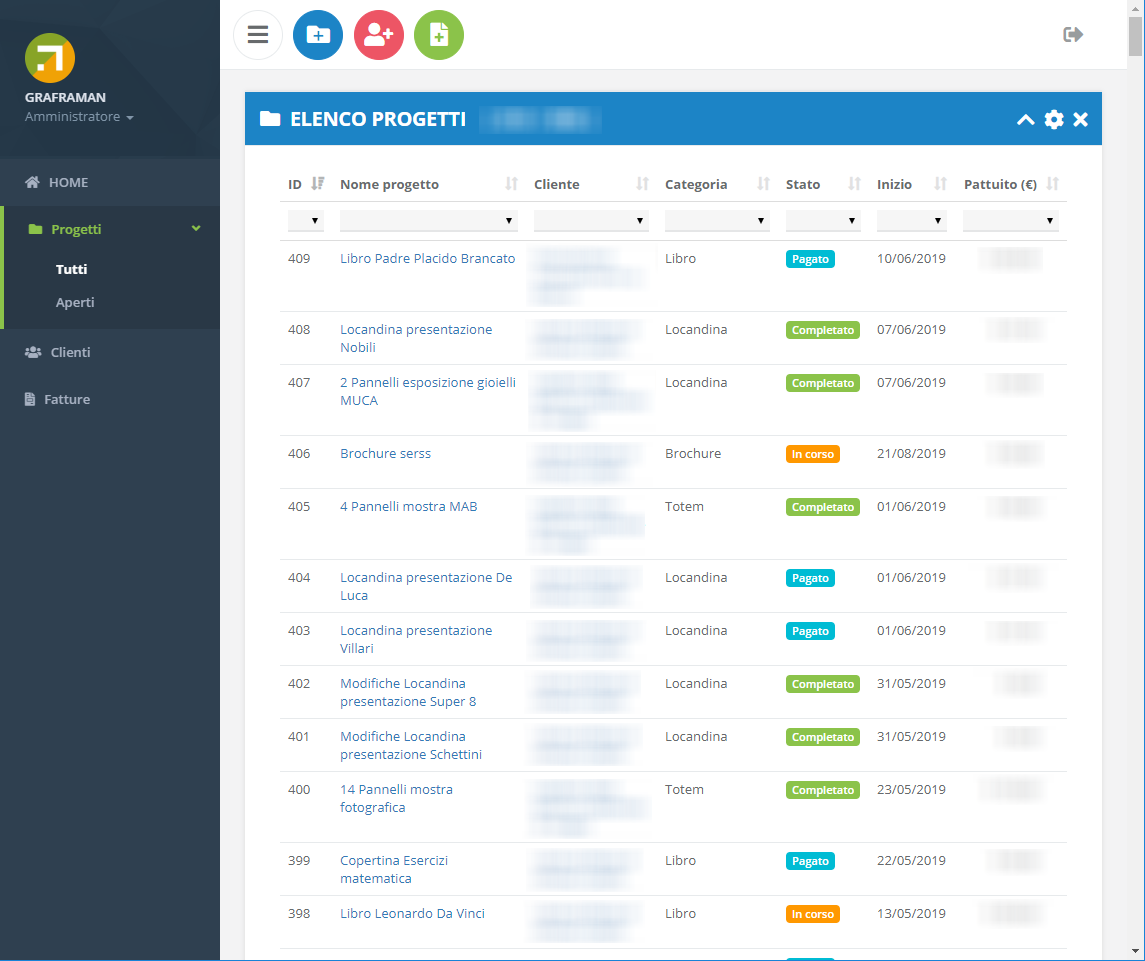
Task: Open the Categoria filter dropdown
Action: (717, 221)
